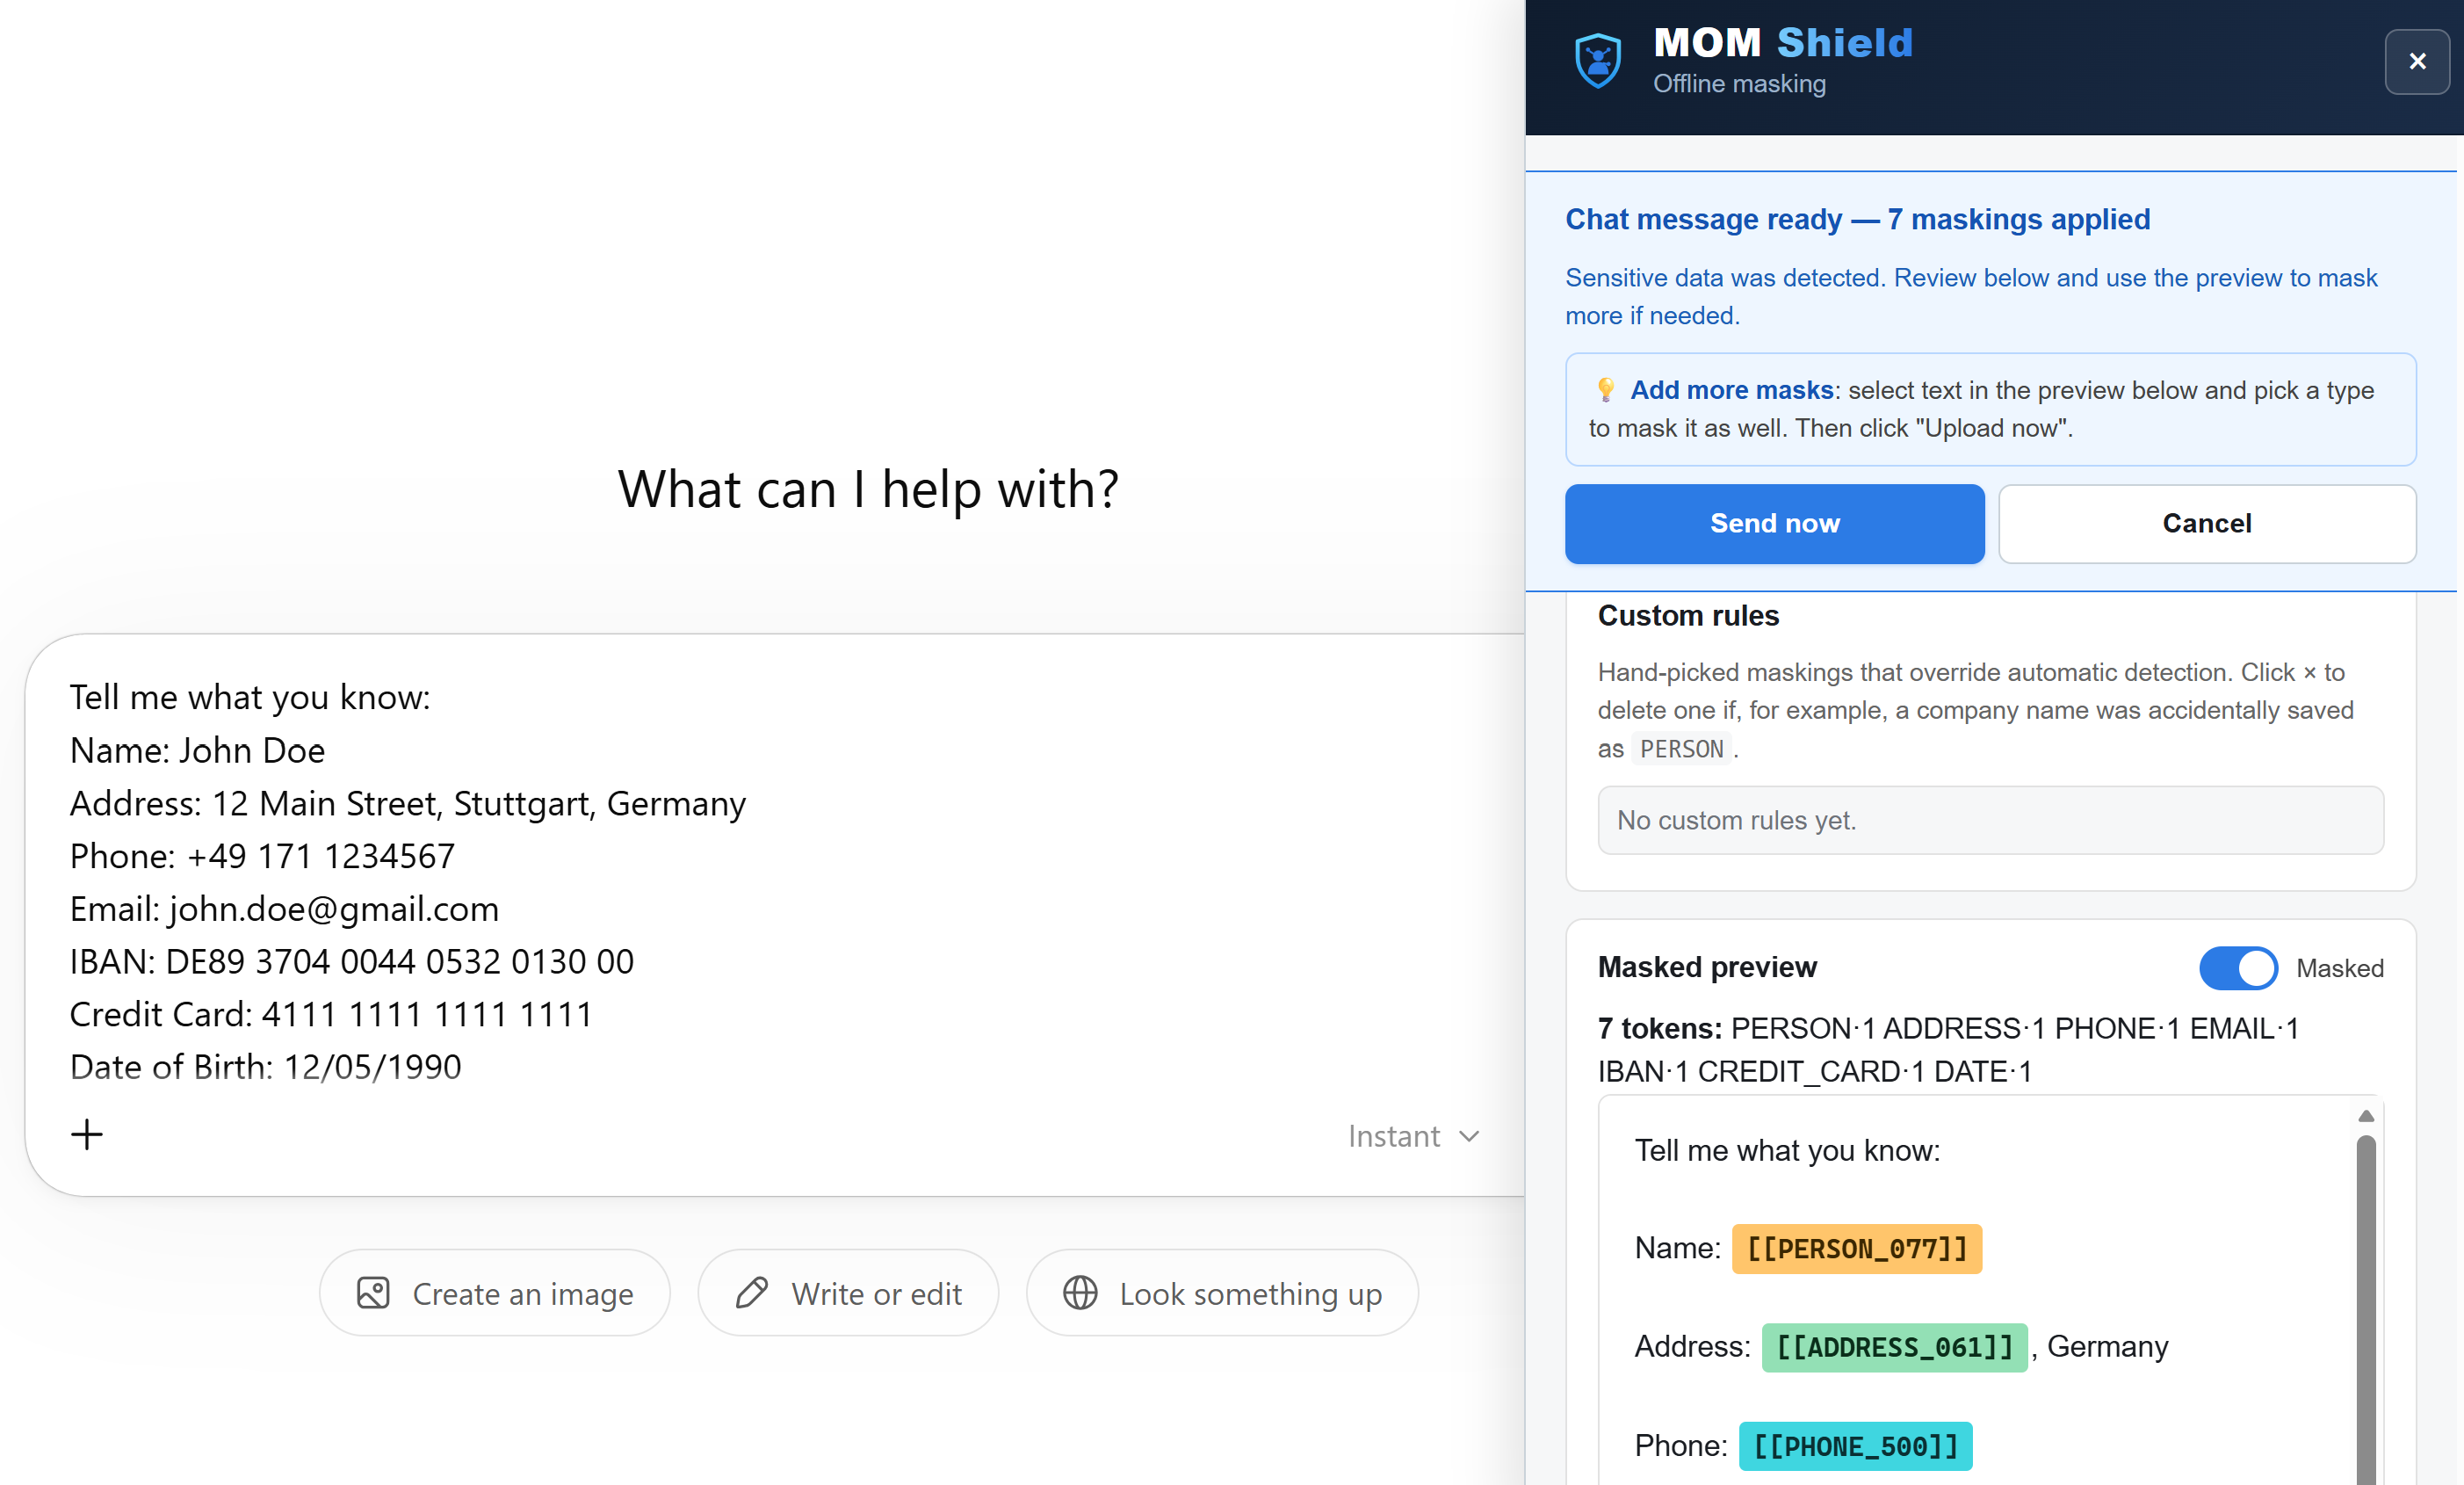This screenshot has height=1485, width=2464.
Task: Open the Instant model dropdown
Action: pos(1413,1136)
